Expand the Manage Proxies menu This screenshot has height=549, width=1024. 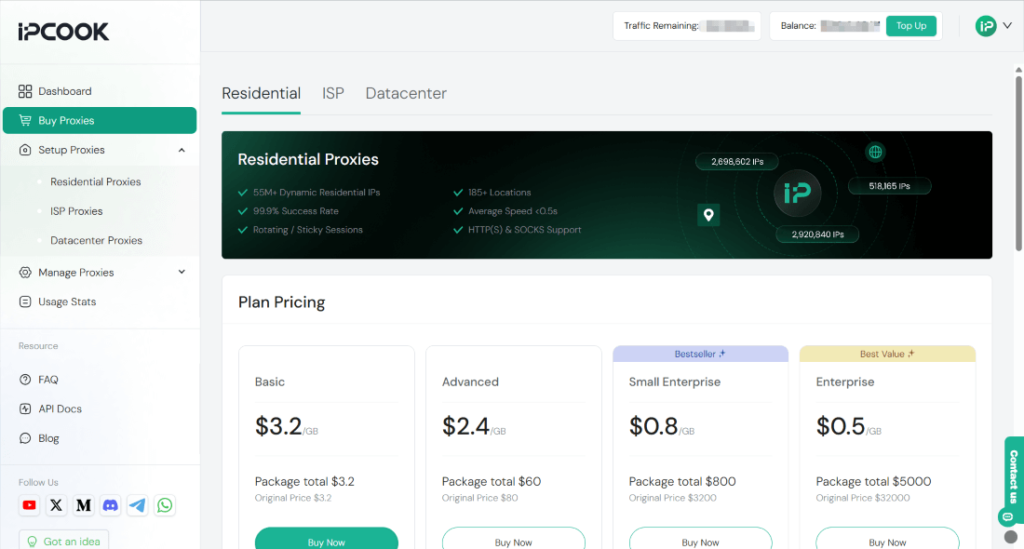coord(181,272)
